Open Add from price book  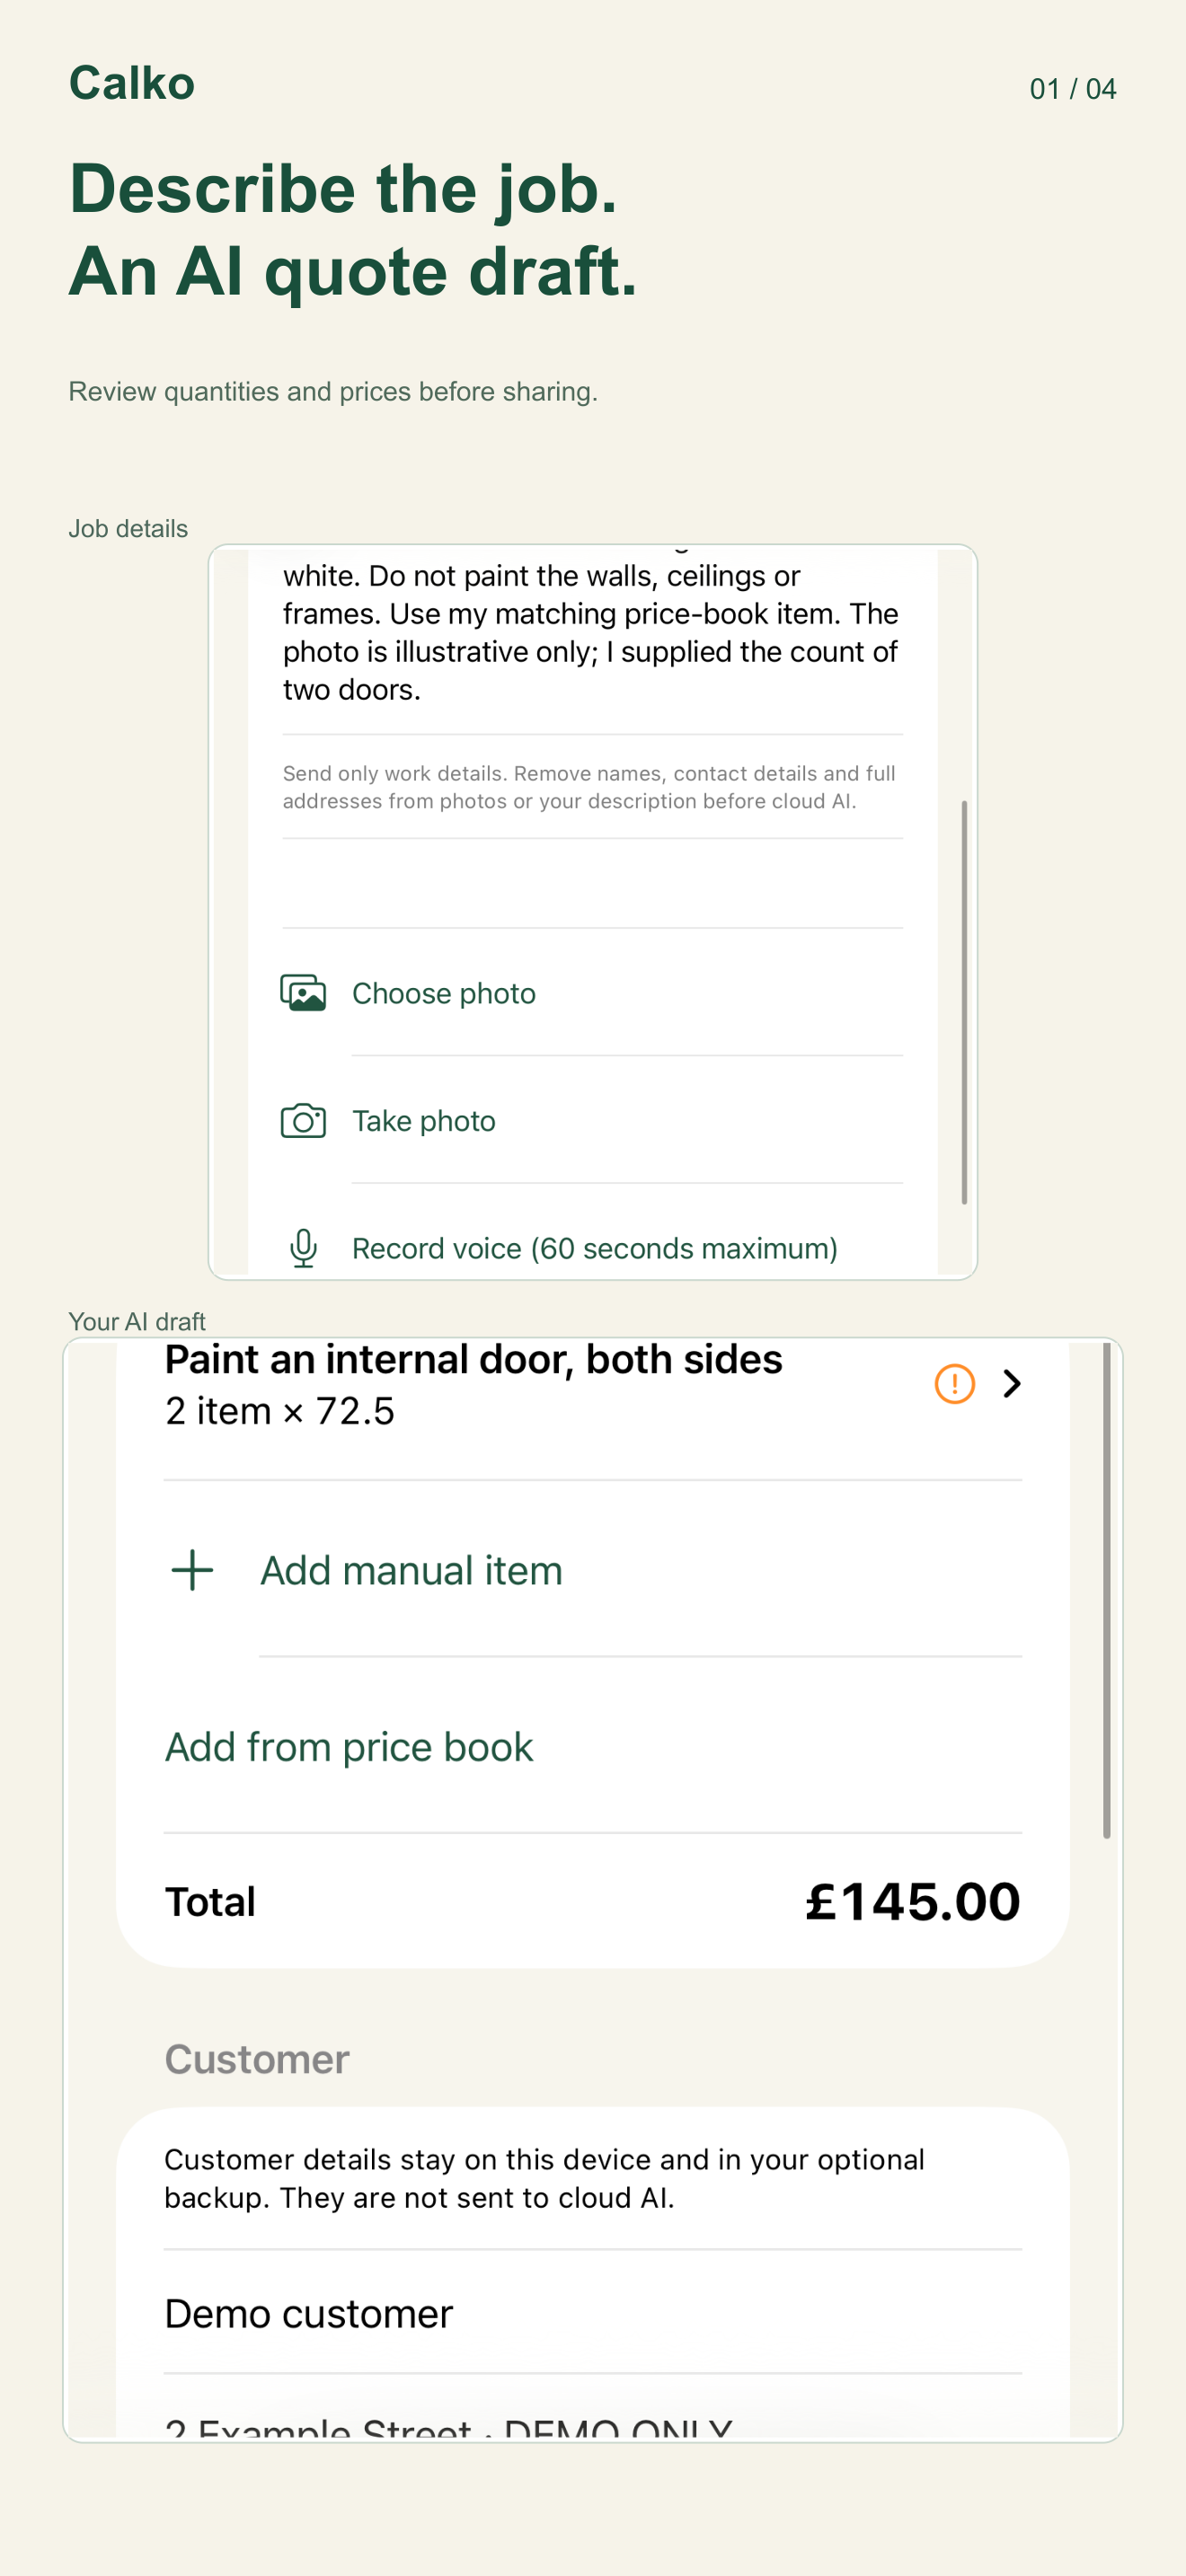click(x=592, y=1747)
